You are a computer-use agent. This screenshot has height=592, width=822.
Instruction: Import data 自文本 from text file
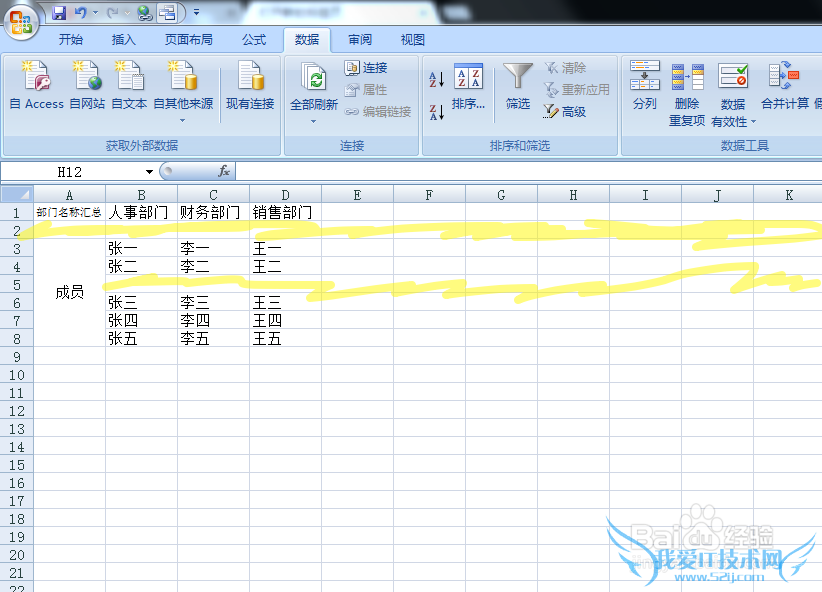[129, 85]
